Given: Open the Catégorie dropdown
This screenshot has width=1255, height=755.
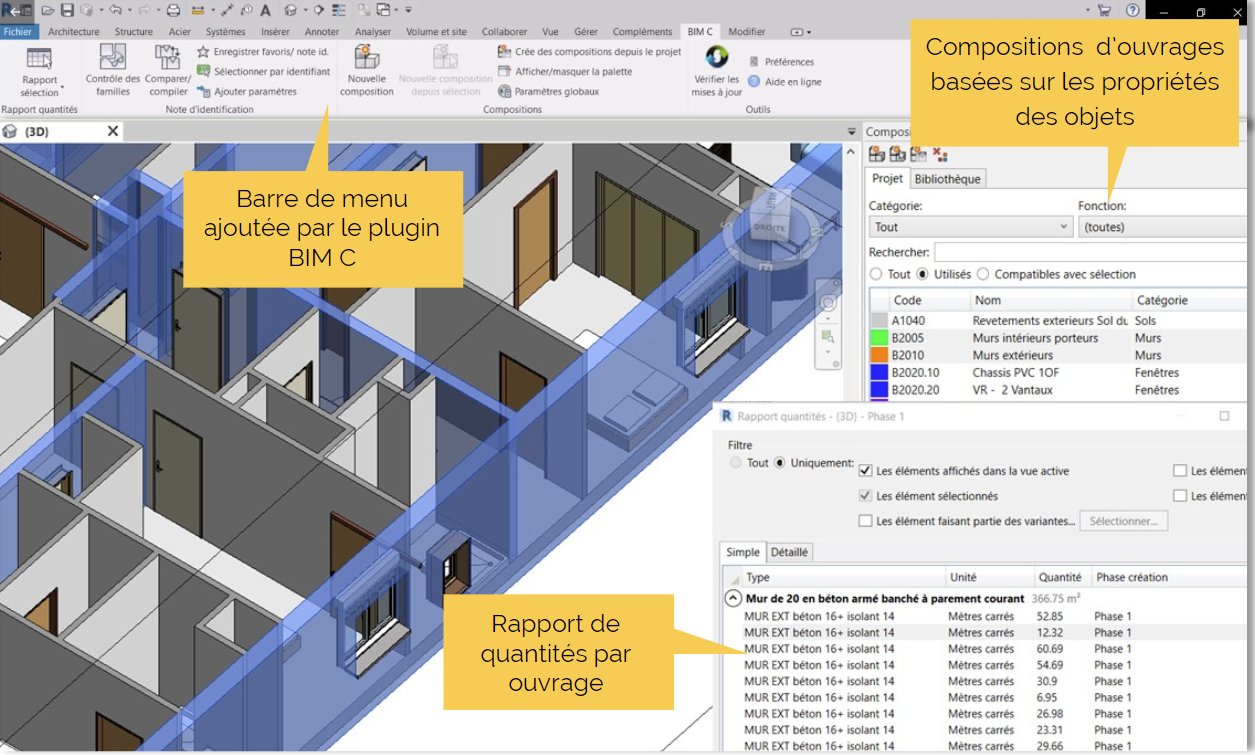Looking at the screenshot, I should [x=970, y=227].
